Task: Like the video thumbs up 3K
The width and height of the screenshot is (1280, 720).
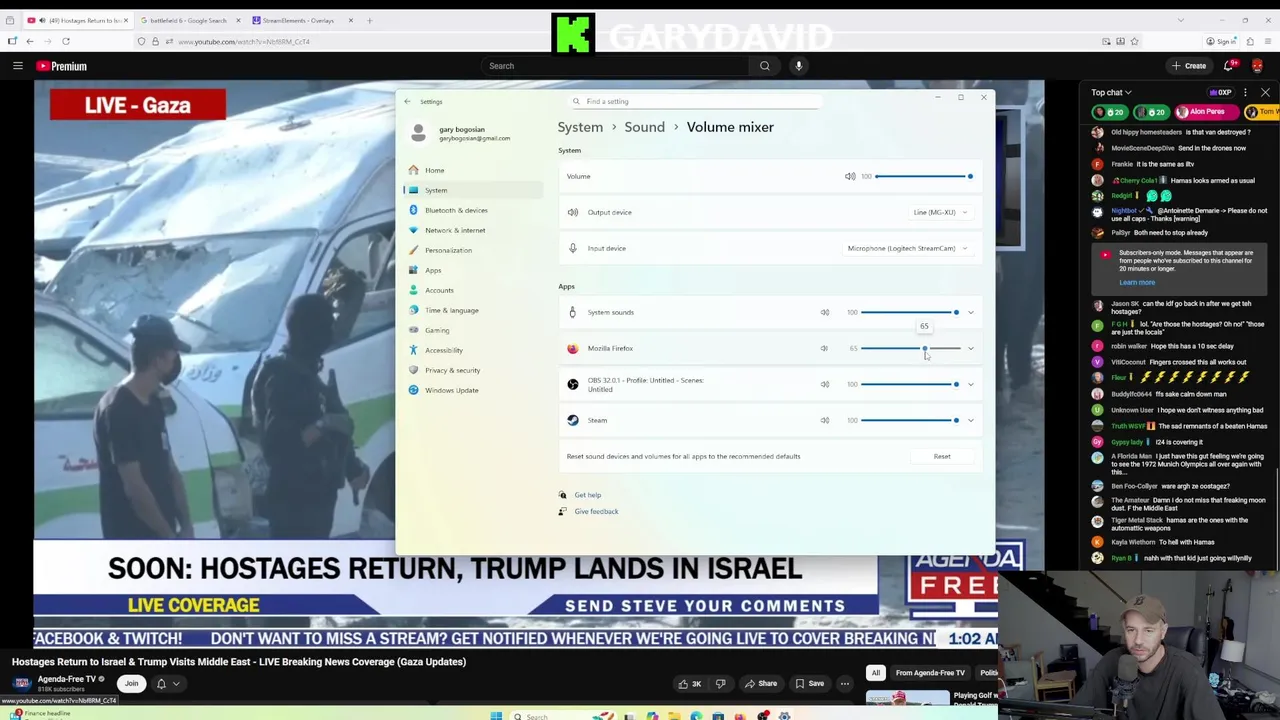Action: tap(690, 684)
